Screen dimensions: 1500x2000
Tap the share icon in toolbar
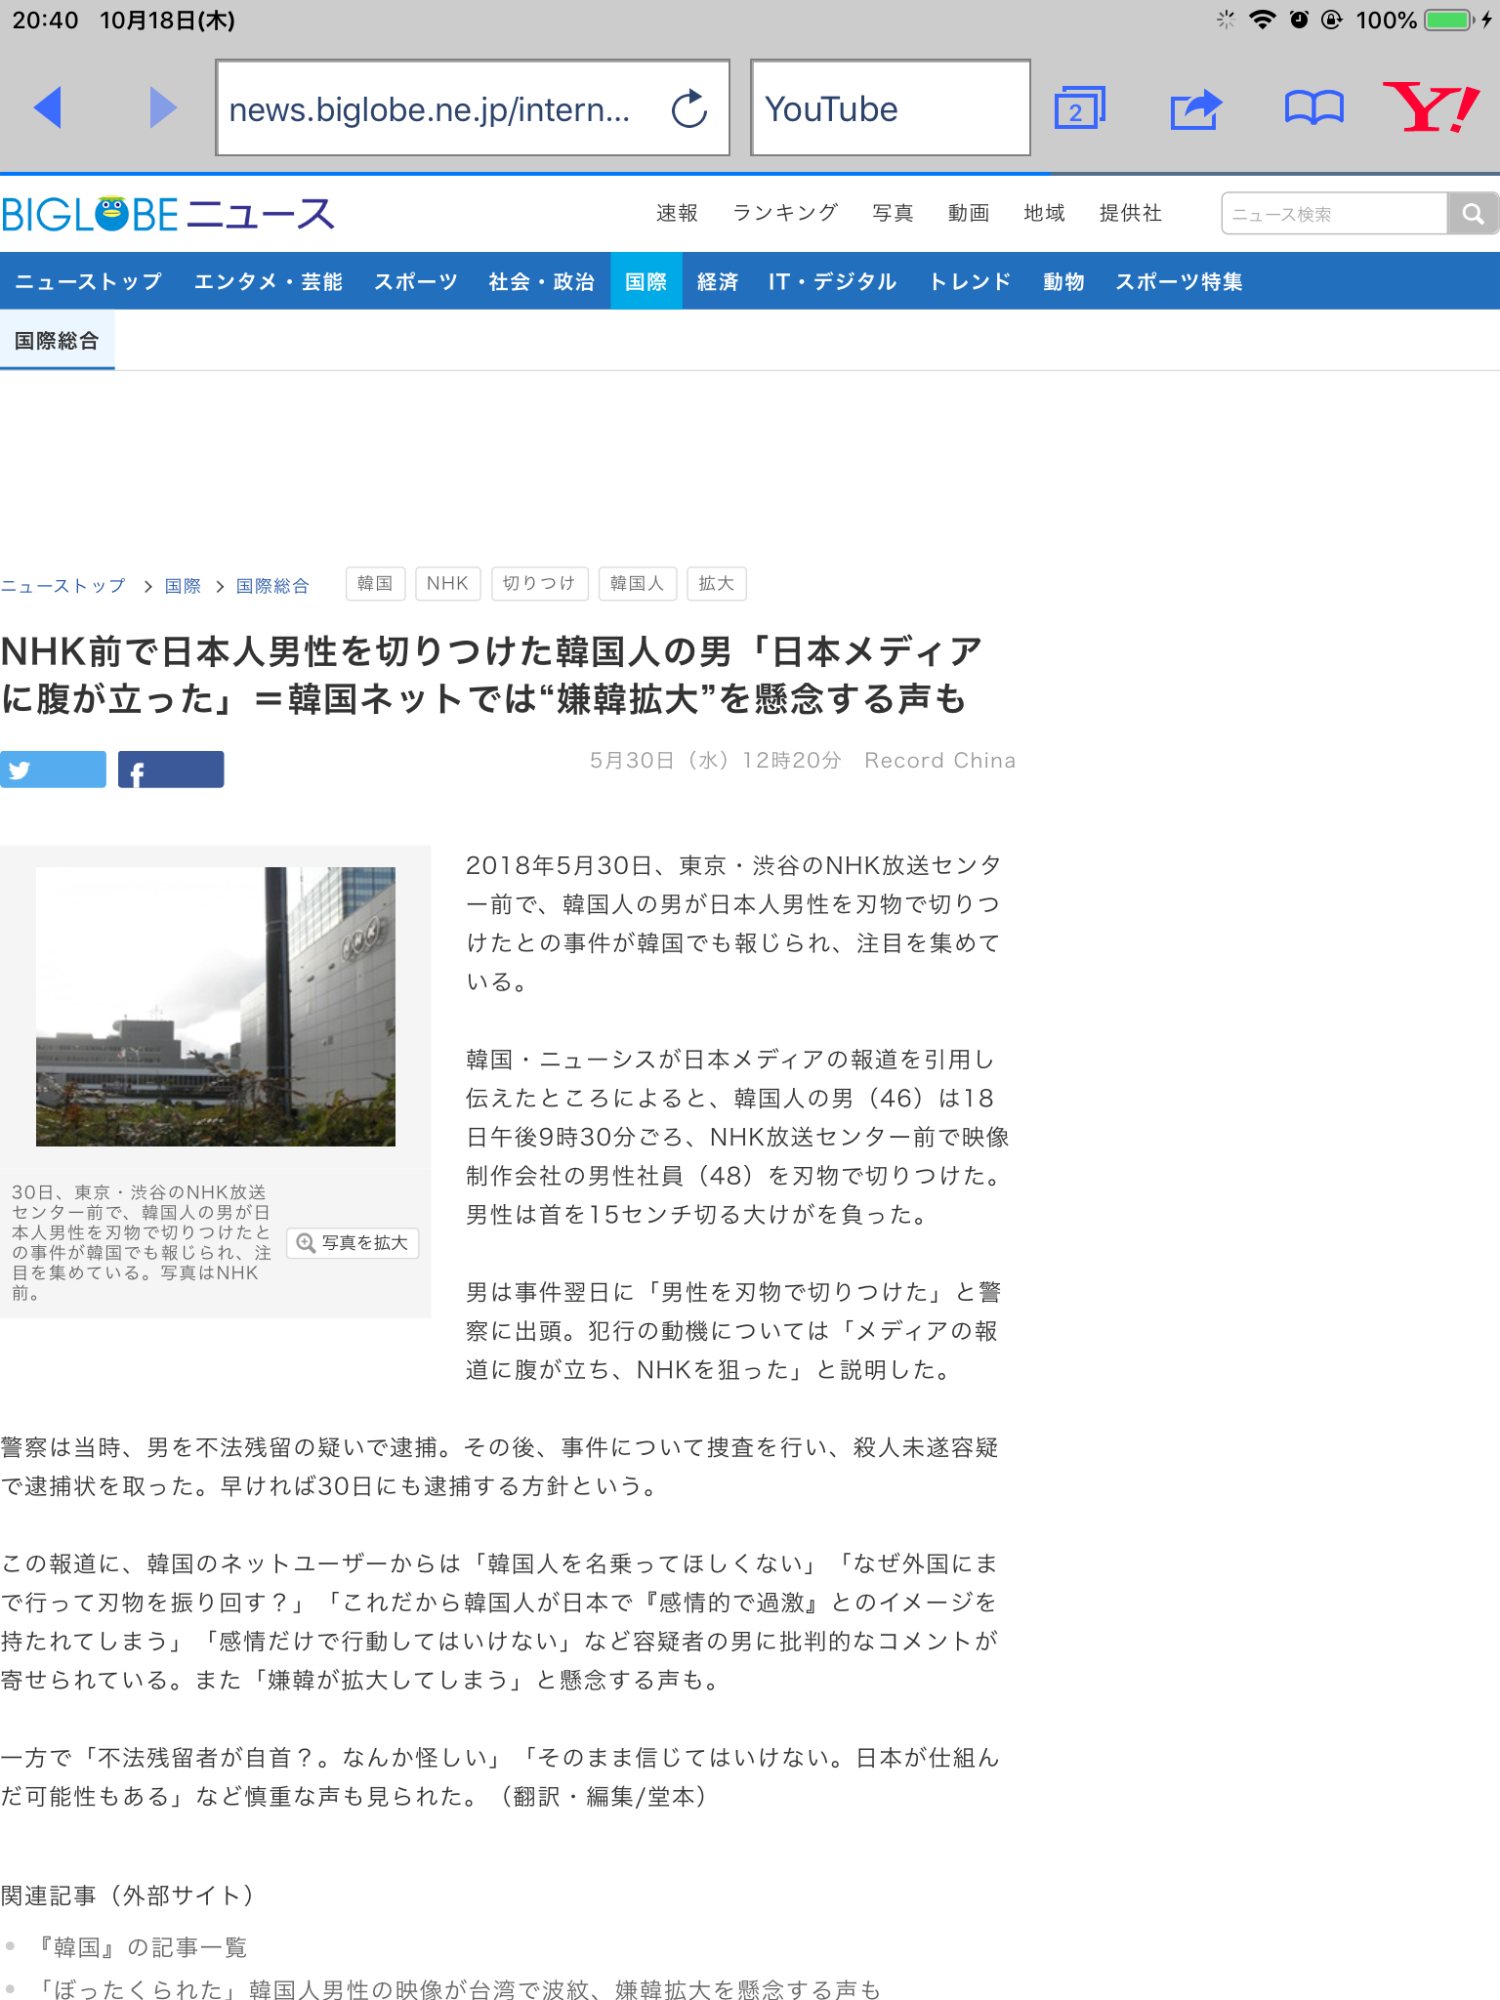(x=1196, y=108)
